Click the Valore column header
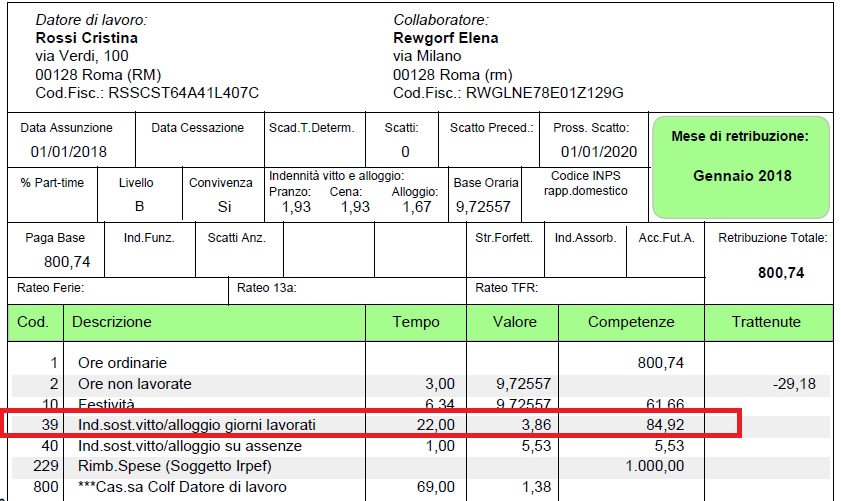 coord(515,322)
